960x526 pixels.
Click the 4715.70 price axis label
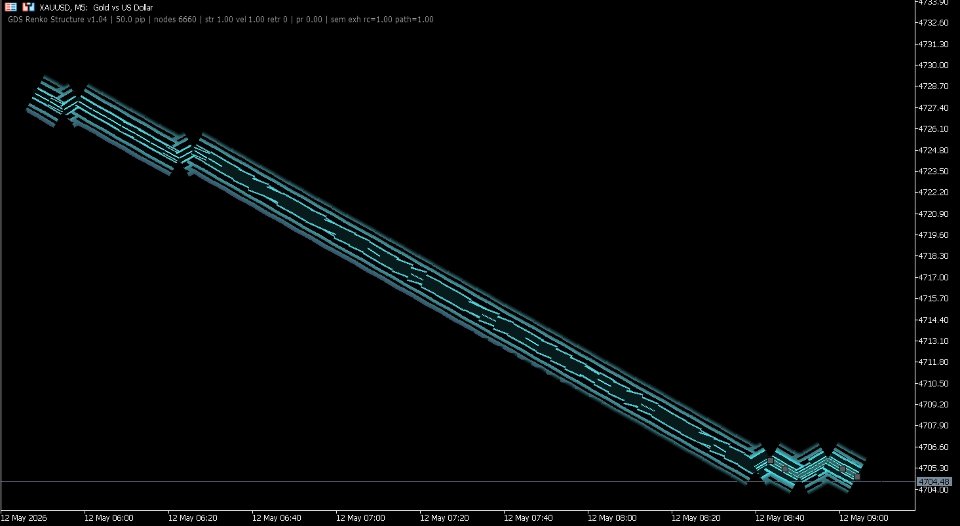point(934,298)
